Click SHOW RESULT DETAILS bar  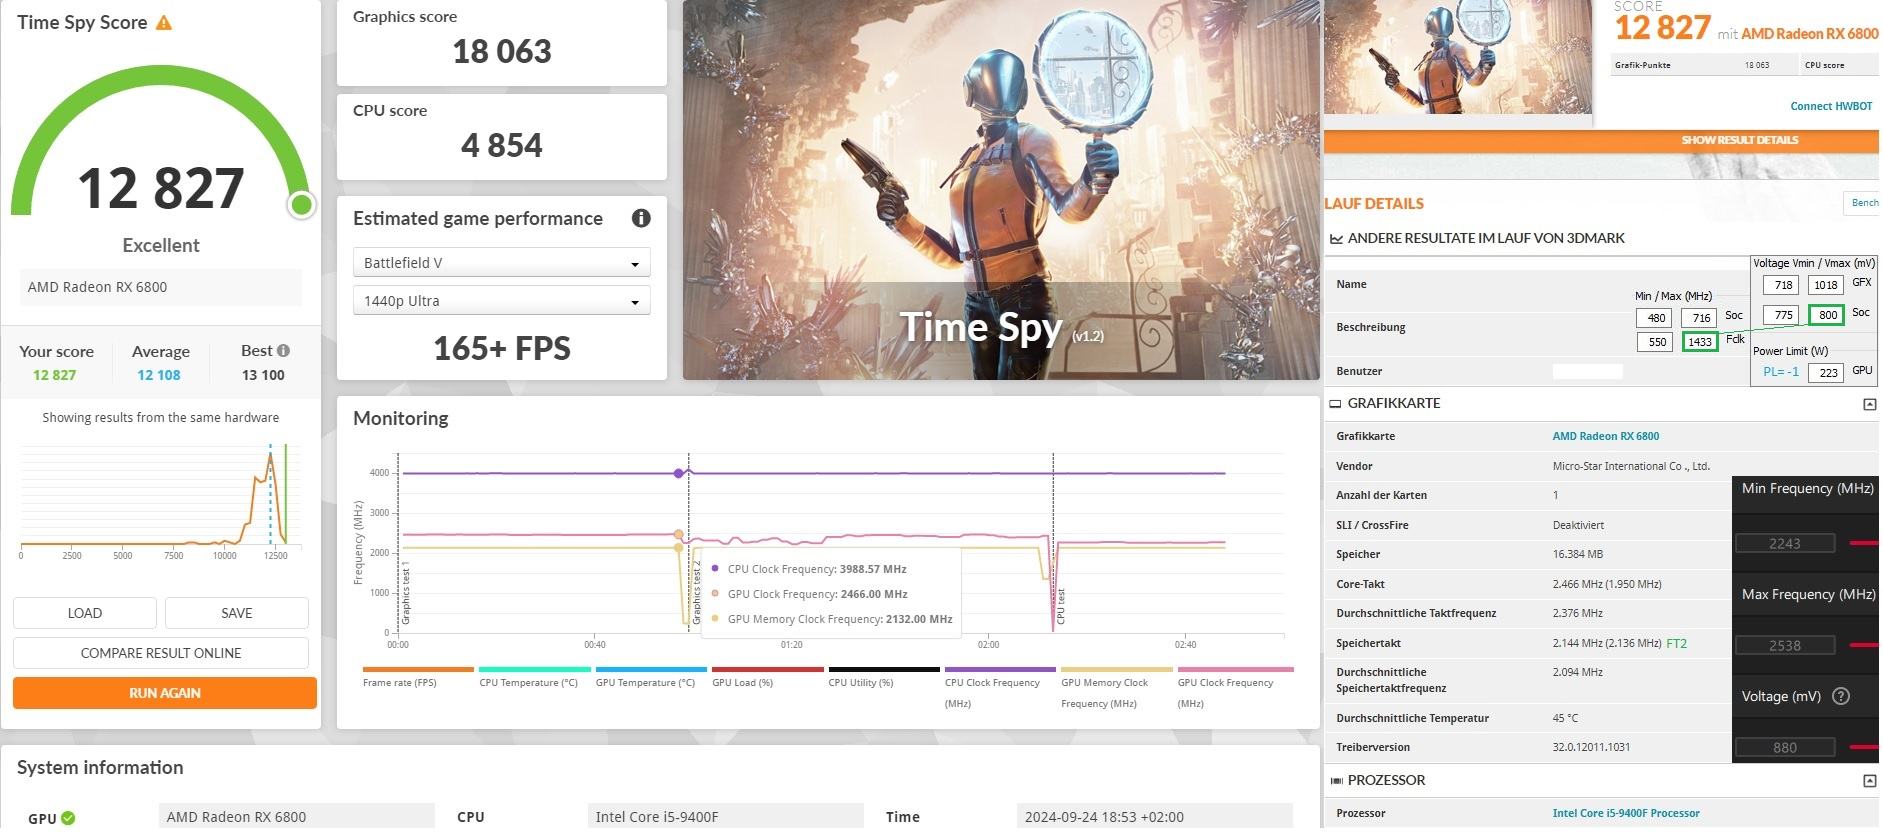(x=1601, y=141)
